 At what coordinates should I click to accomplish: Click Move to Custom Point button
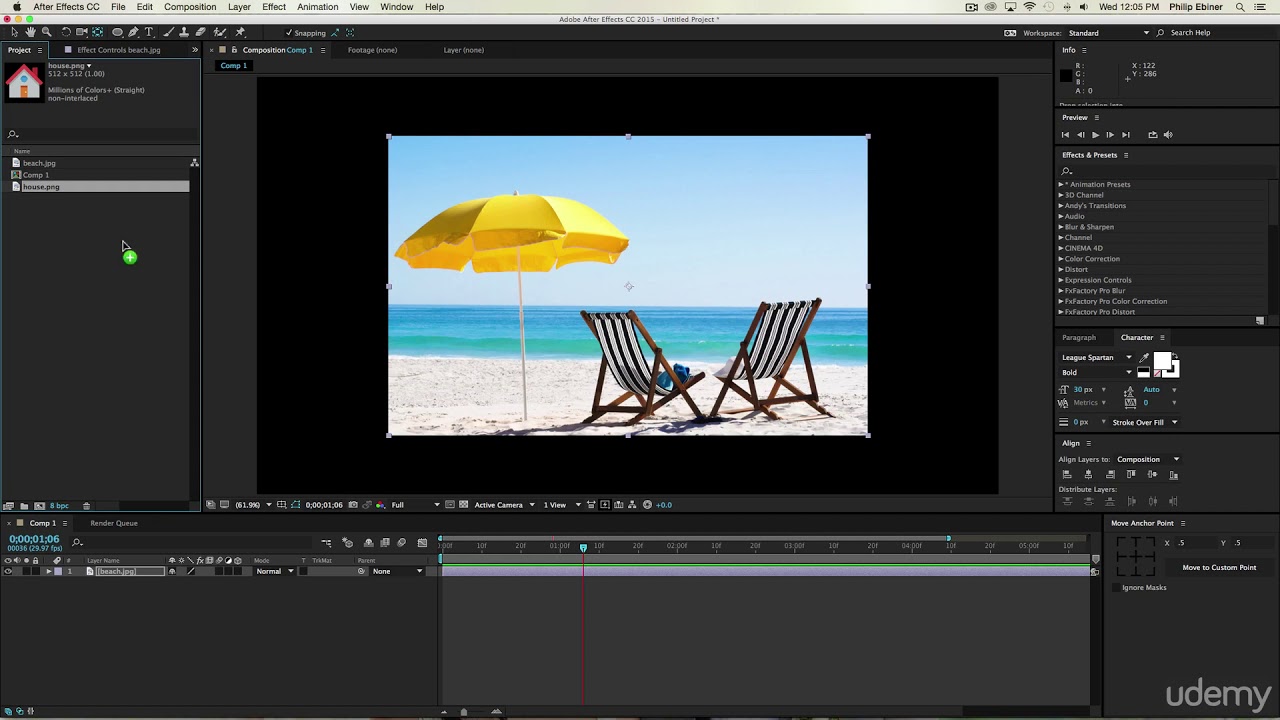tap(1219, 568)
